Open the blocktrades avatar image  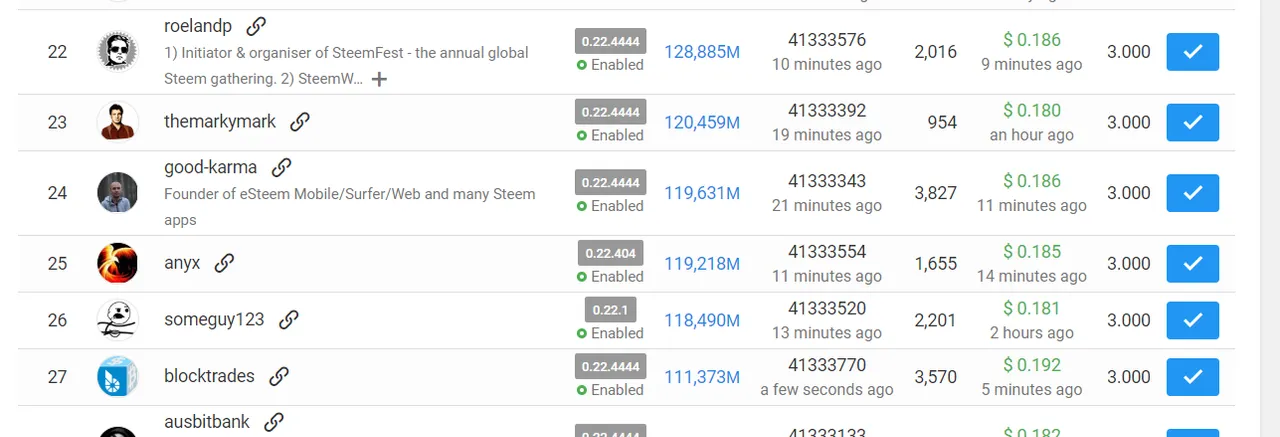point(118,377)
